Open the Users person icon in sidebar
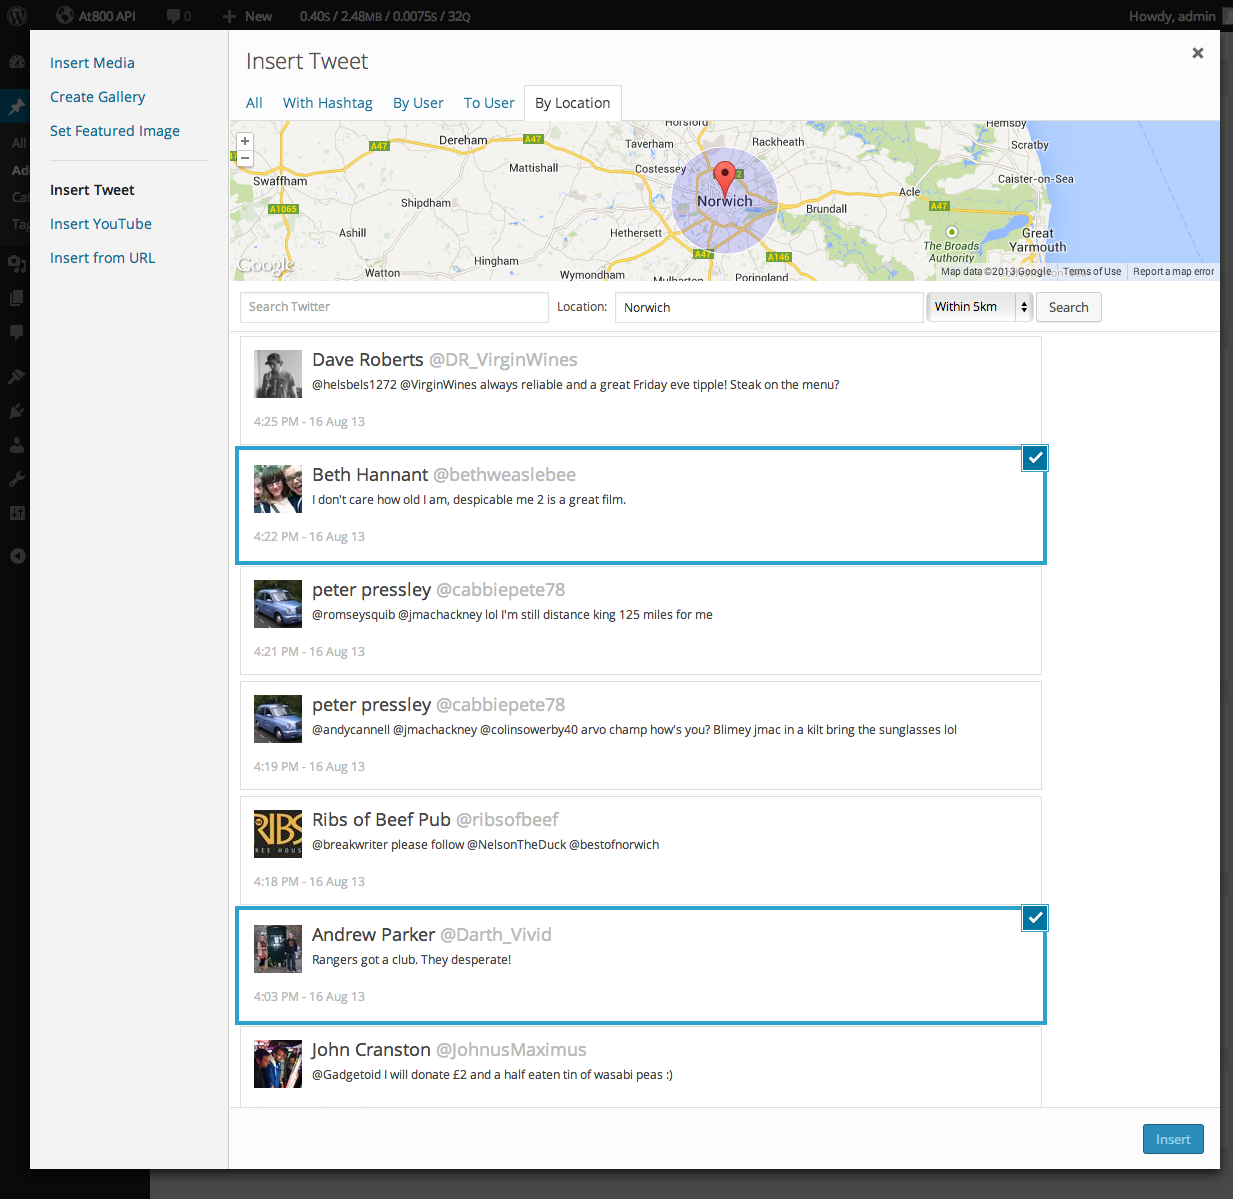 (17, 445)
